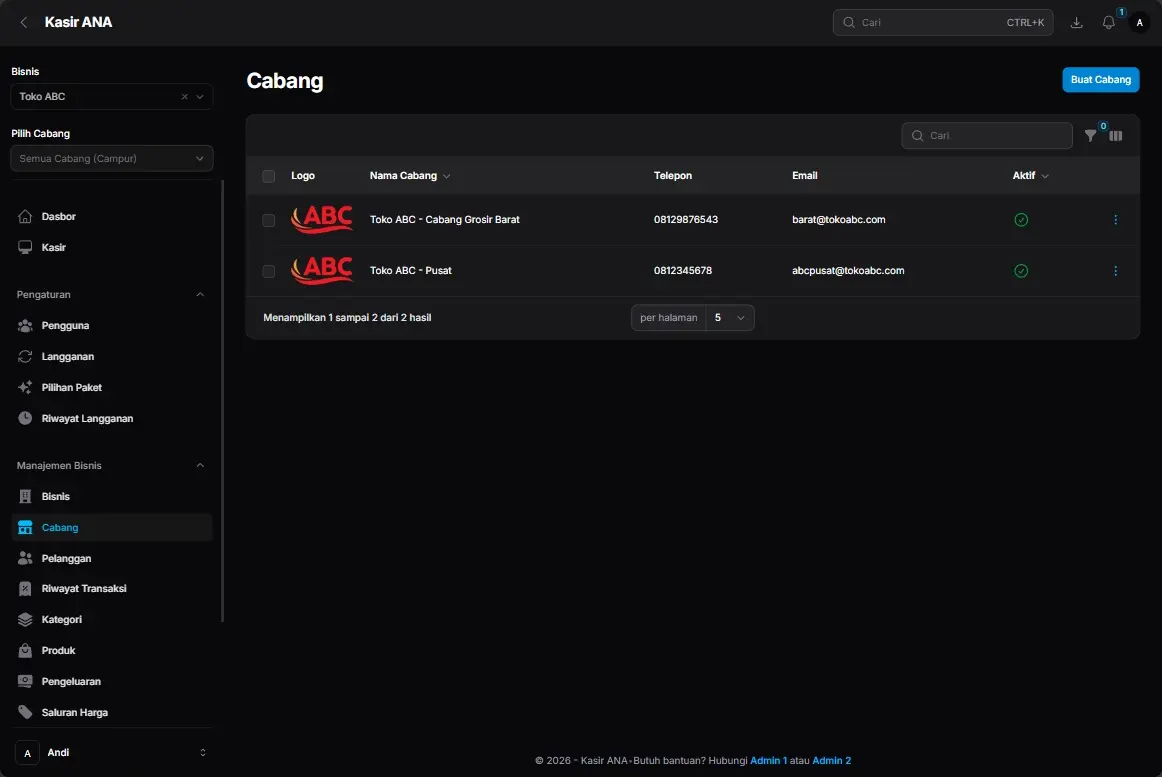The height and width of the screenshot is (777, 1162).
Task: Open Pelanggan in the sidebar
Action: 112,559
